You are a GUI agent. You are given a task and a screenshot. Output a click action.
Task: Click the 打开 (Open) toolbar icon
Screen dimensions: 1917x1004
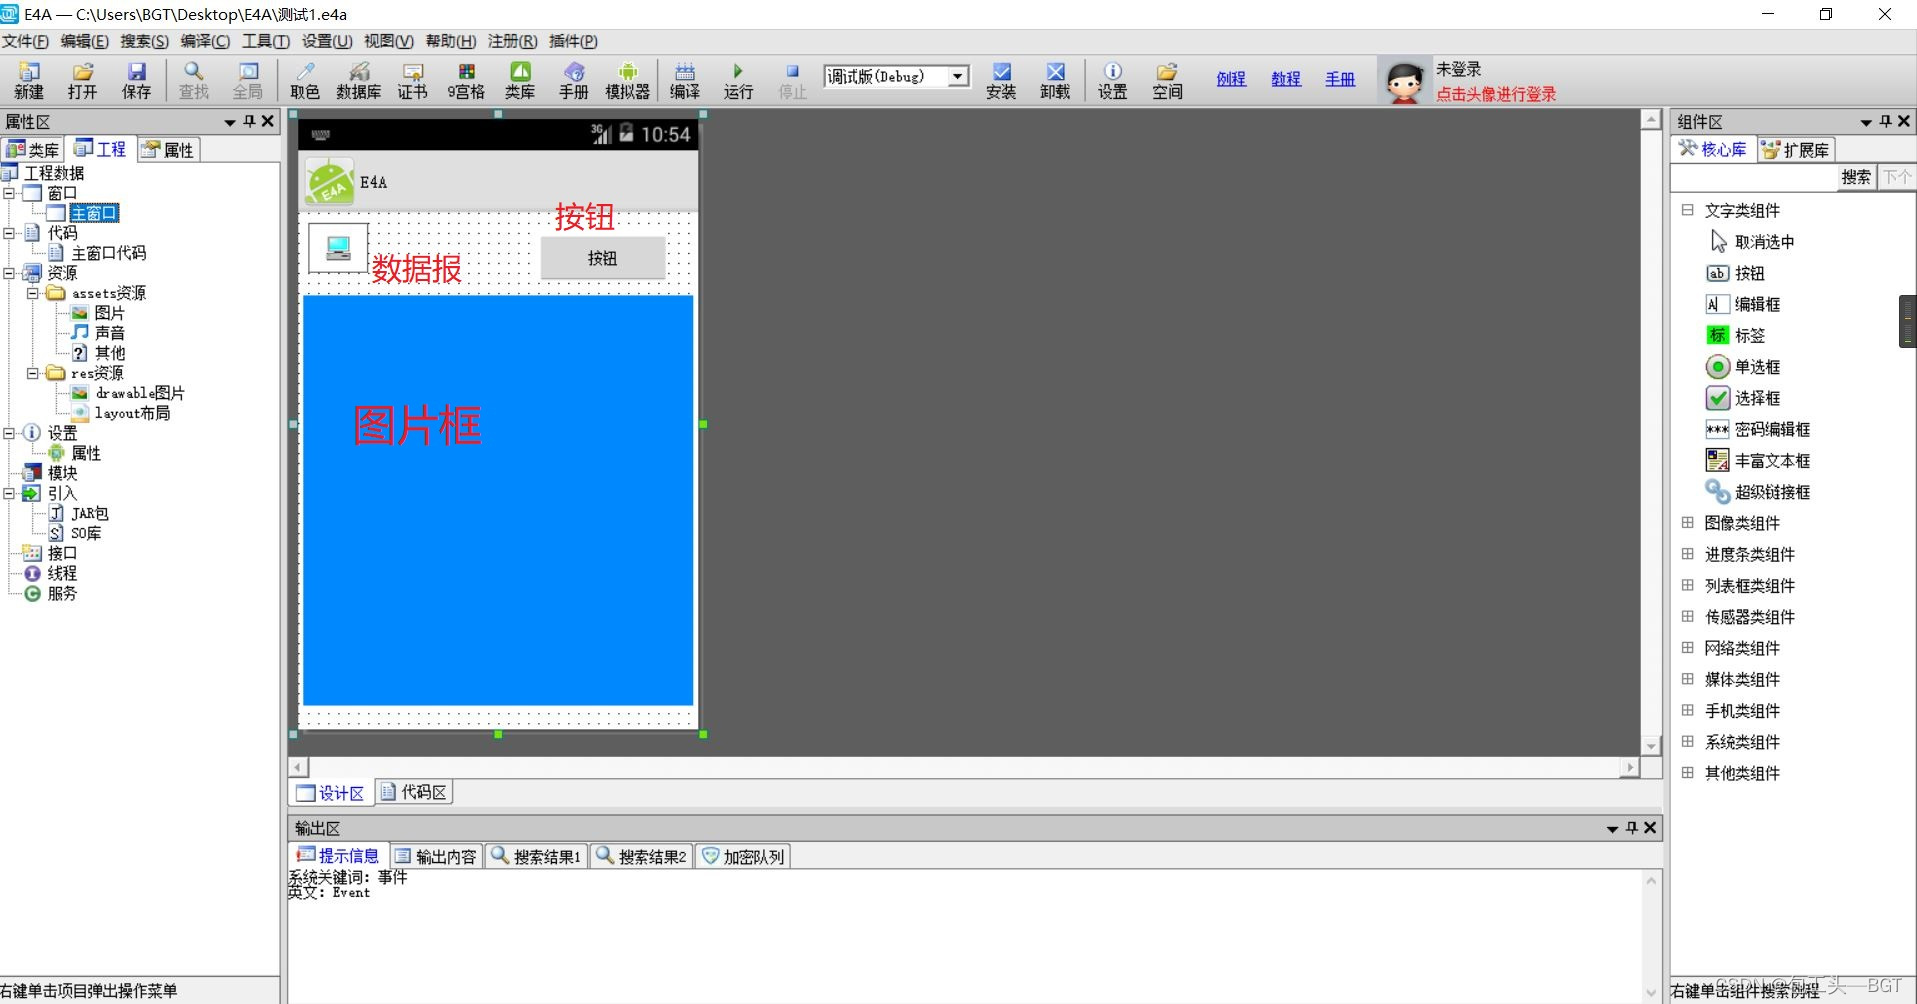(x=83, y=81)
